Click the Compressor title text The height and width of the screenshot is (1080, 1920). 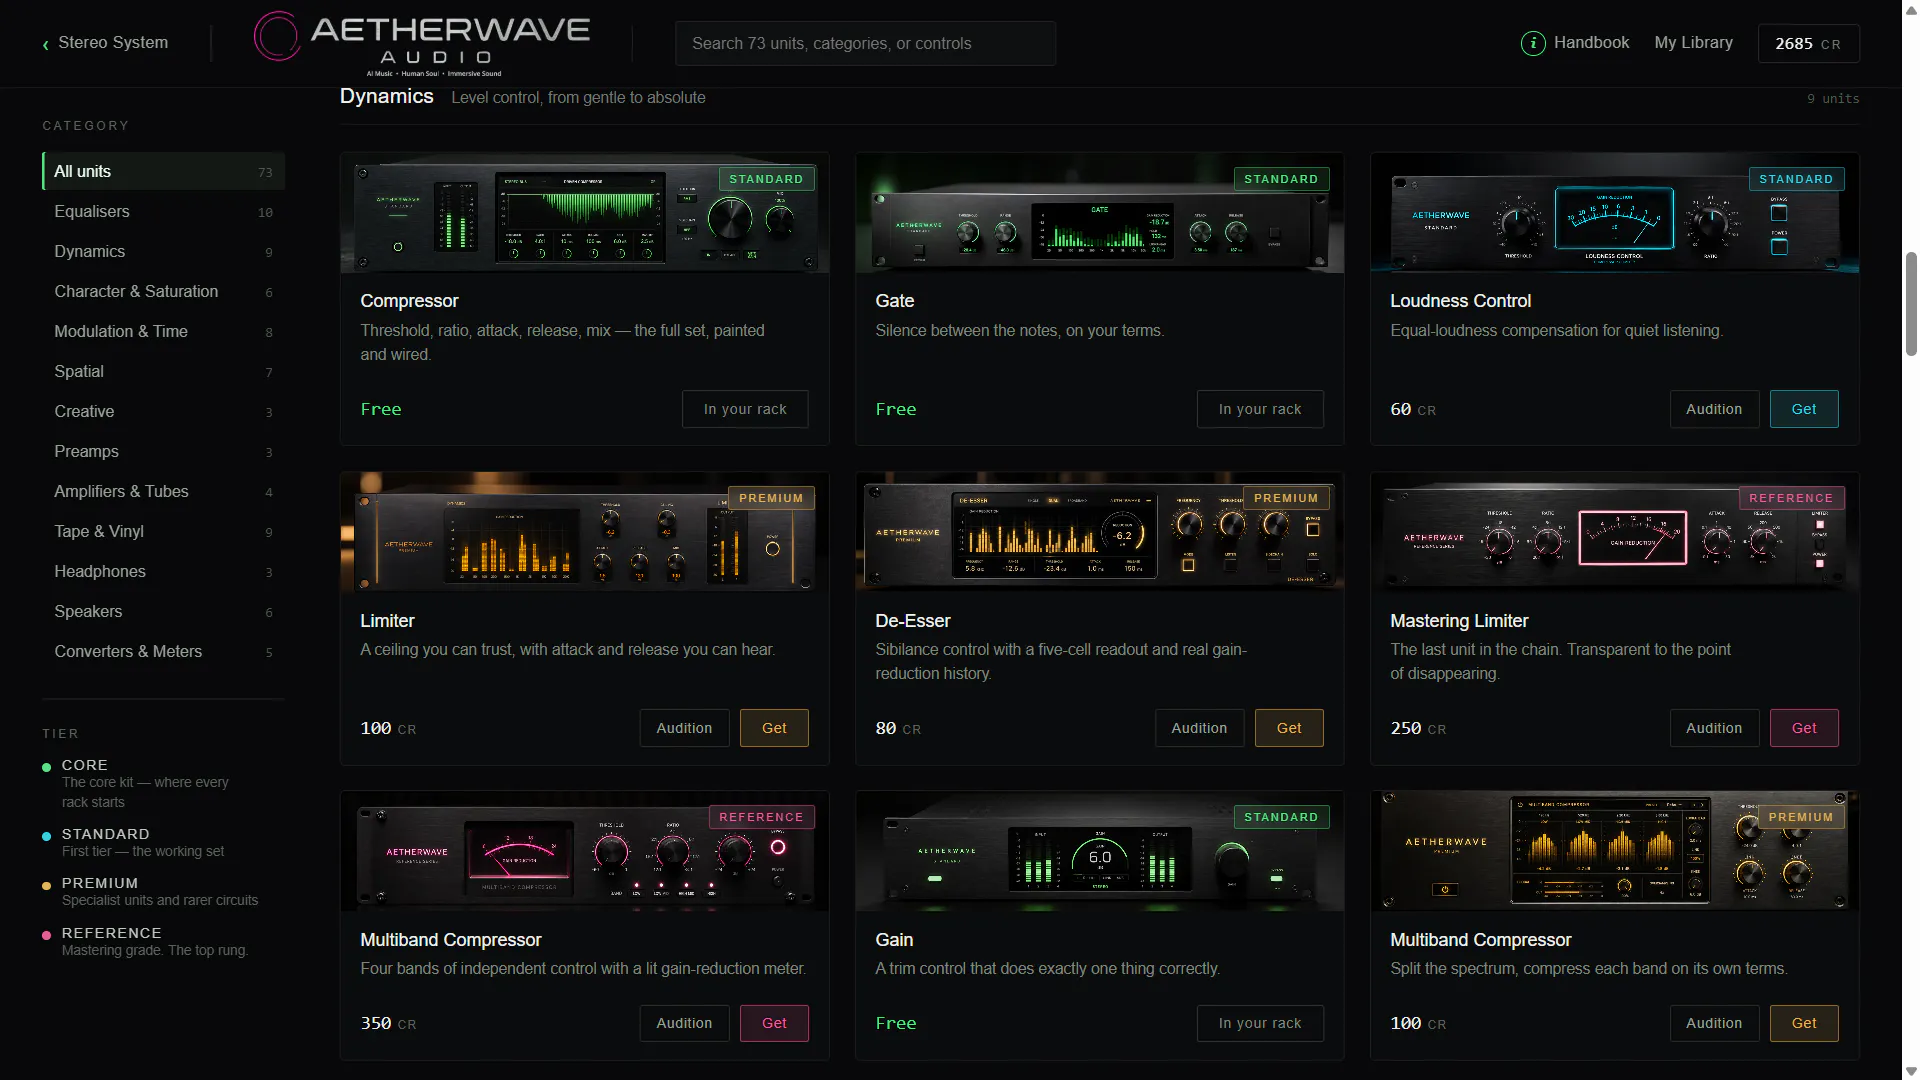409,301
